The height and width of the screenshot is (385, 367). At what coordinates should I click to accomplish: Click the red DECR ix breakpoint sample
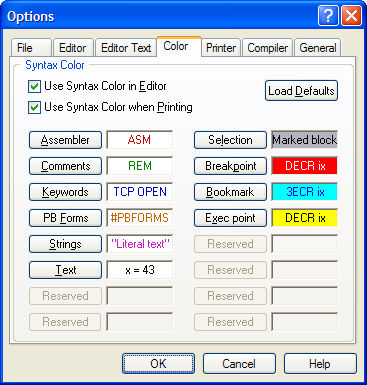[x=305, y=166]
